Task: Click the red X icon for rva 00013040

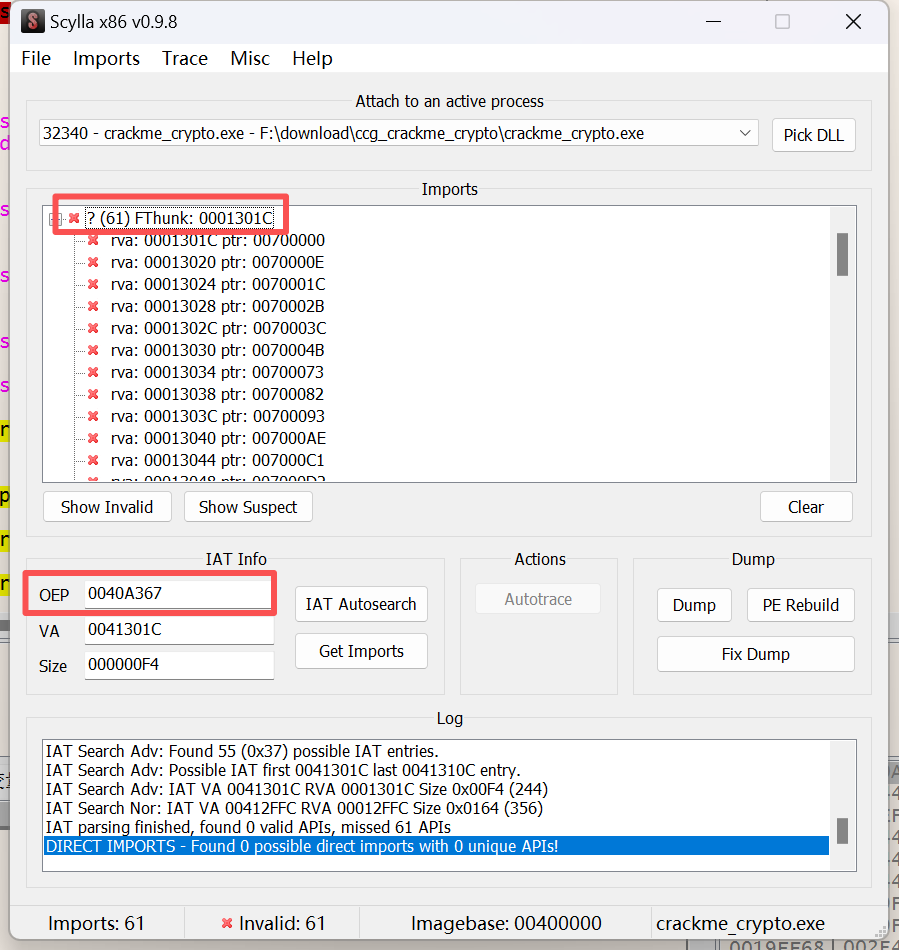Action: point(93,438)
